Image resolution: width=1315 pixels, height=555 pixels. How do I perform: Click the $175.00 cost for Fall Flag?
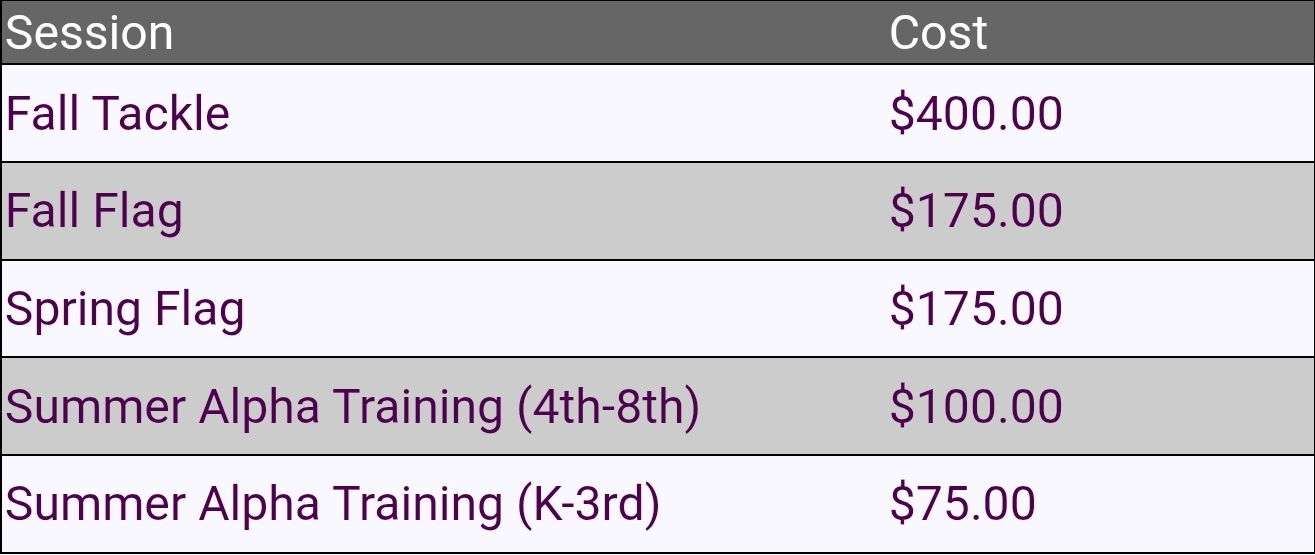click(976, 211)
